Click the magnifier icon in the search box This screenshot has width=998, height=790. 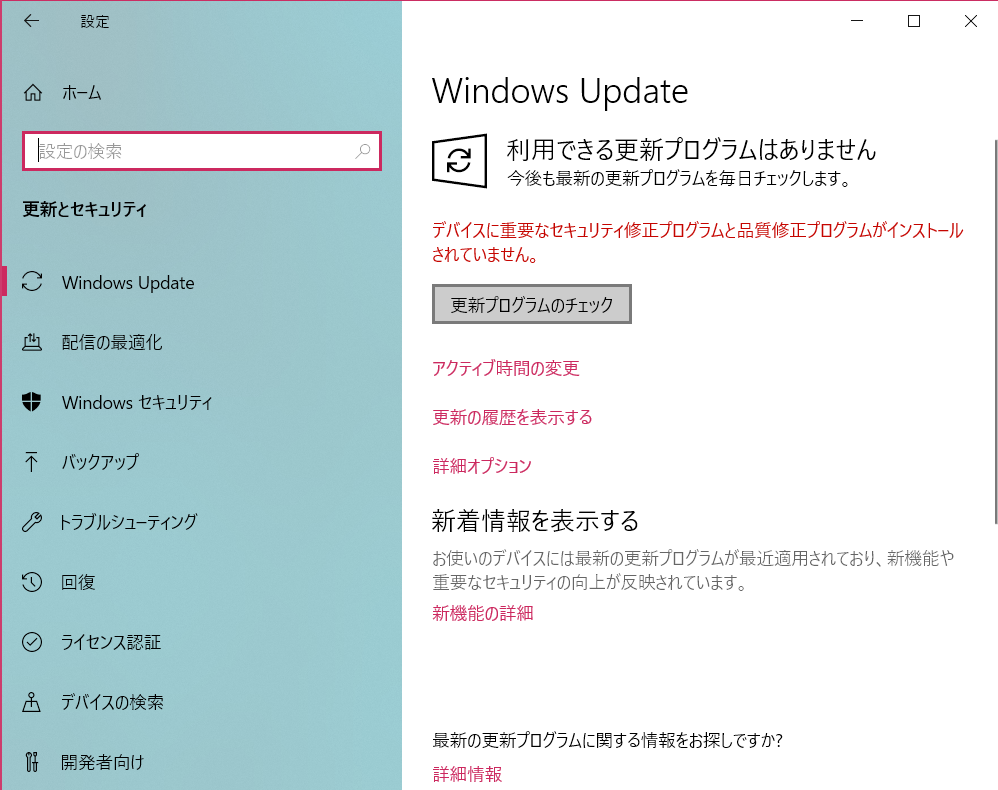(x=363, y=151)
